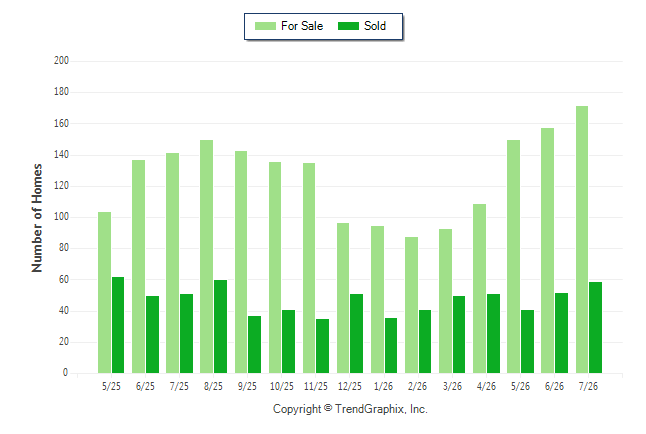Click the 12/25 x-axis label
Viewport: 646px width, 434px height.
pyautogui.click(x=350, y=386)
